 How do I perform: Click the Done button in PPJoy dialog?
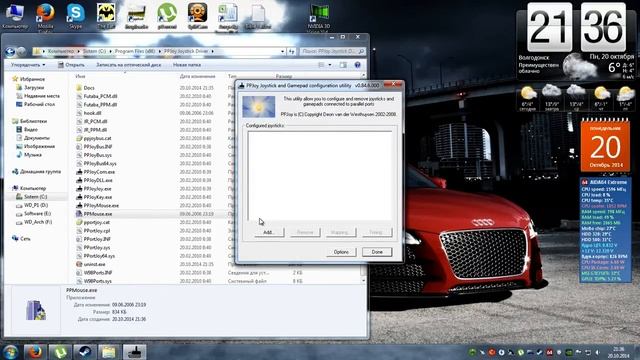point(377,252)
